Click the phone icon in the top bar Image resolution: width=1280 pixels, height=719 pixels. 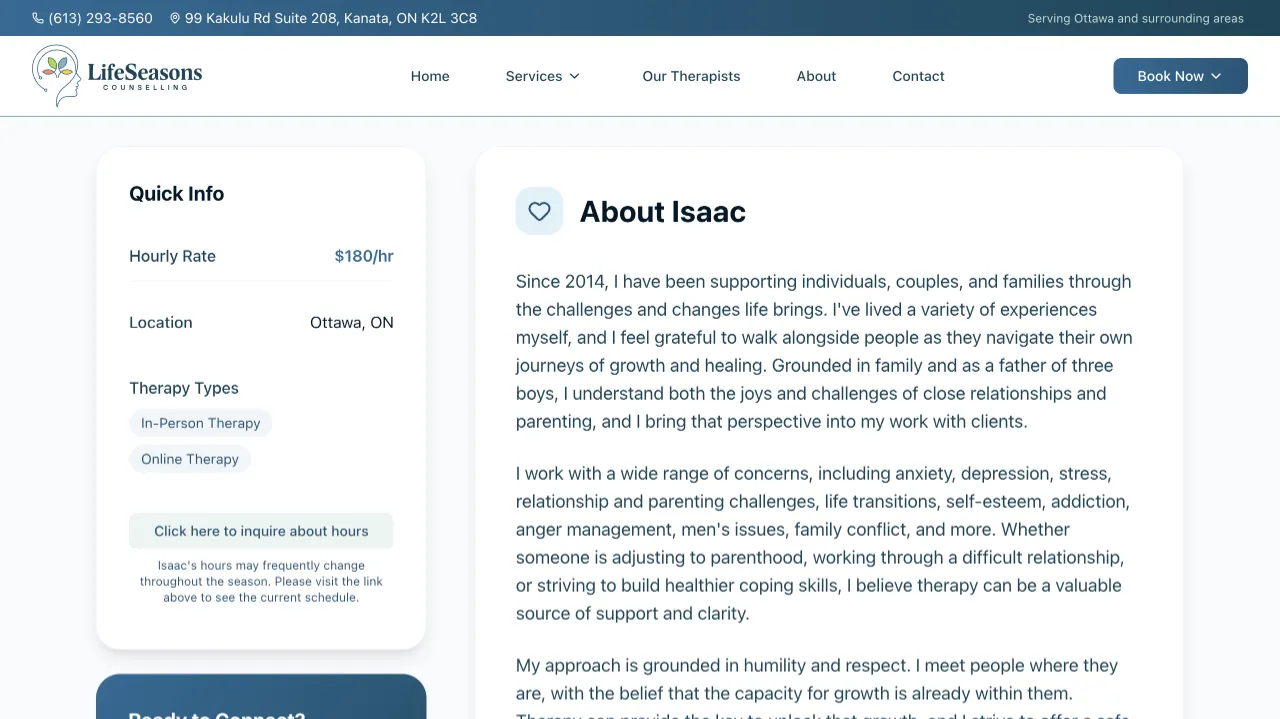coord(36,18)
